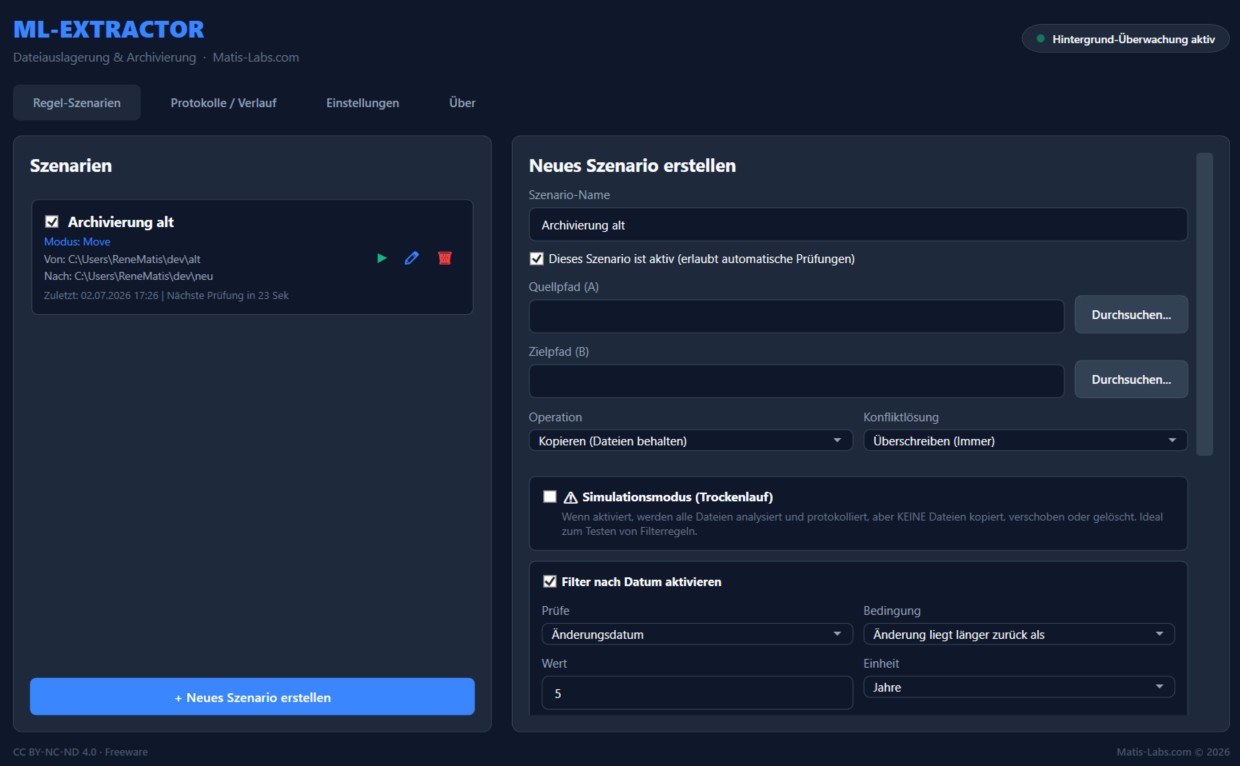The image size is (1240, 766).
Task: Uncheck the Archivierung alt scenario checkbox in list
Action: coord(52,222)
